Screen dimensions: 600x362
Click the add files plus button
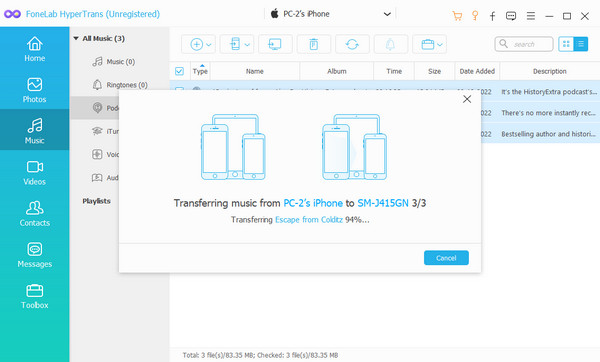(x=196, y=44)
